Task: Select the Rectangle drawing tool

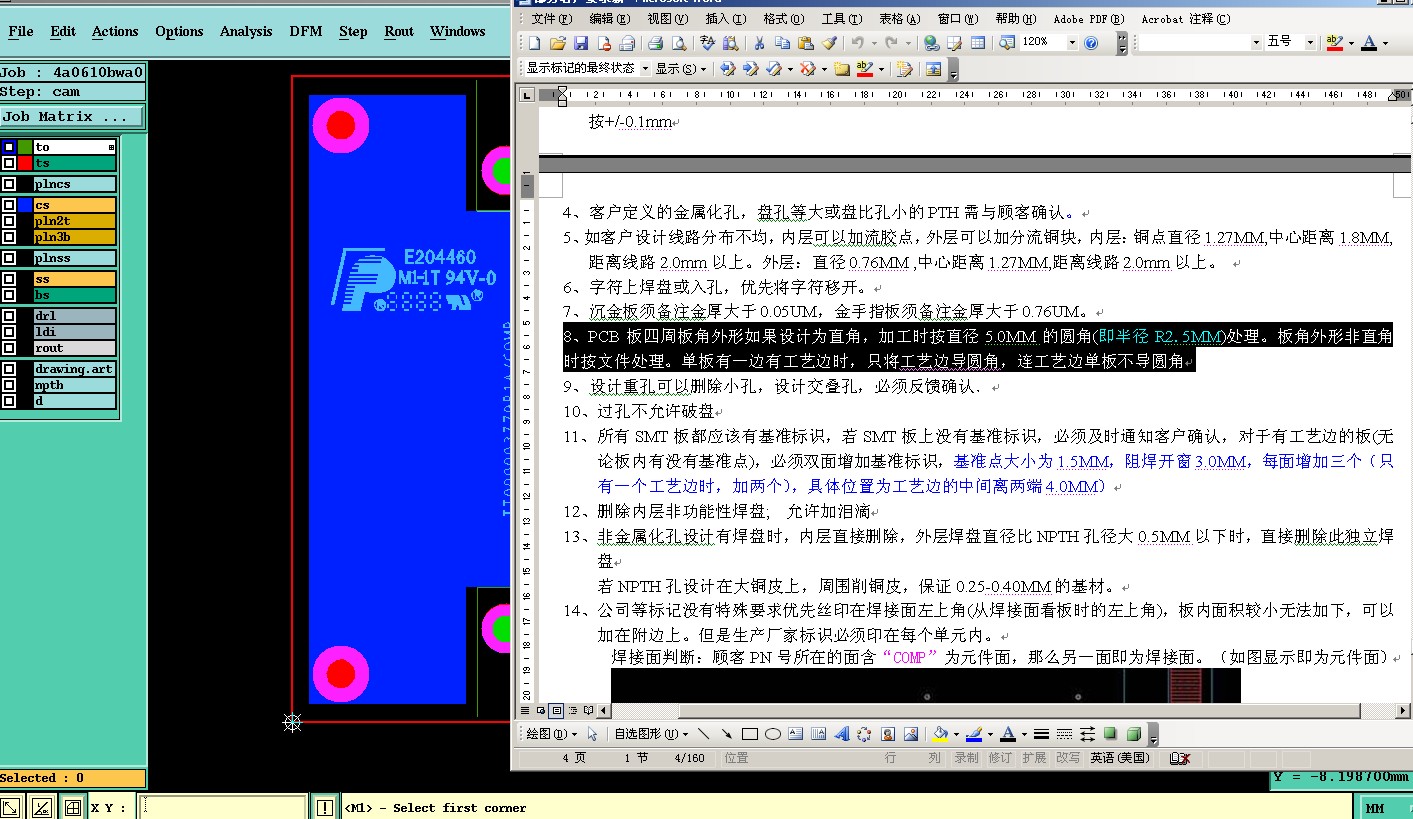Action: tap(750, 734)
